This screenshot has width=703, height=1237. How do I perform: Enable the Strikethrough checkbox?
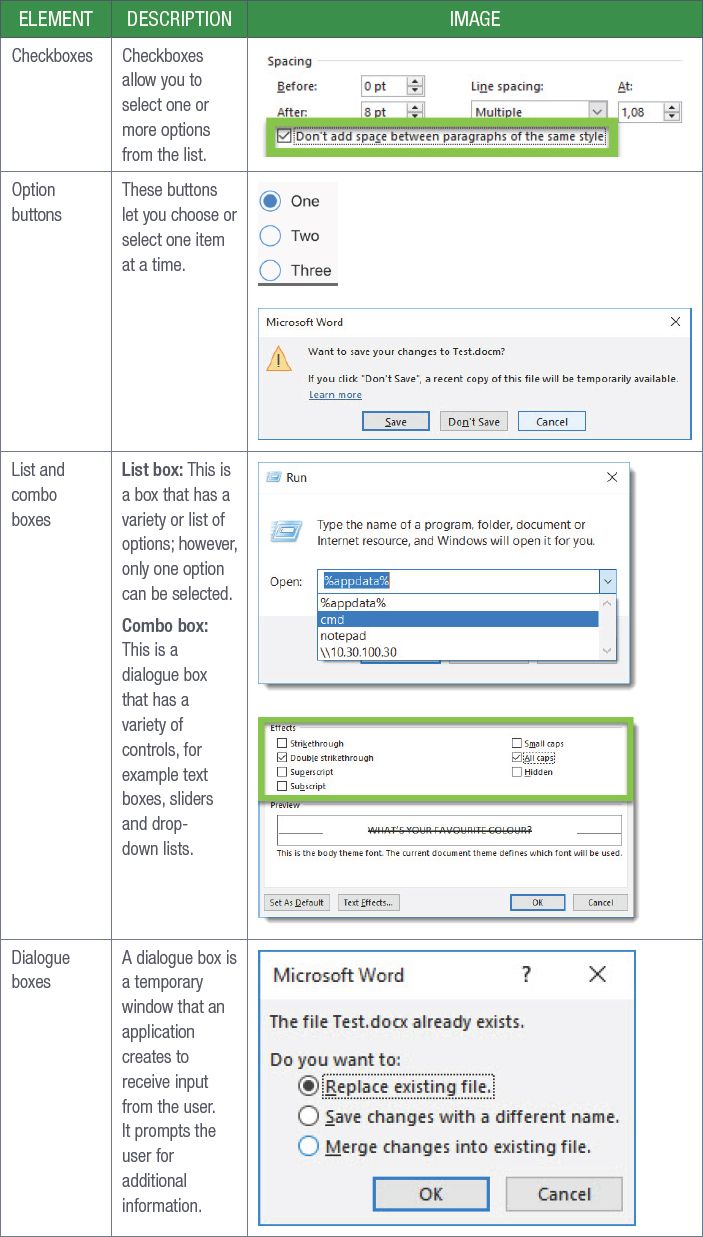tap(281, 744)
